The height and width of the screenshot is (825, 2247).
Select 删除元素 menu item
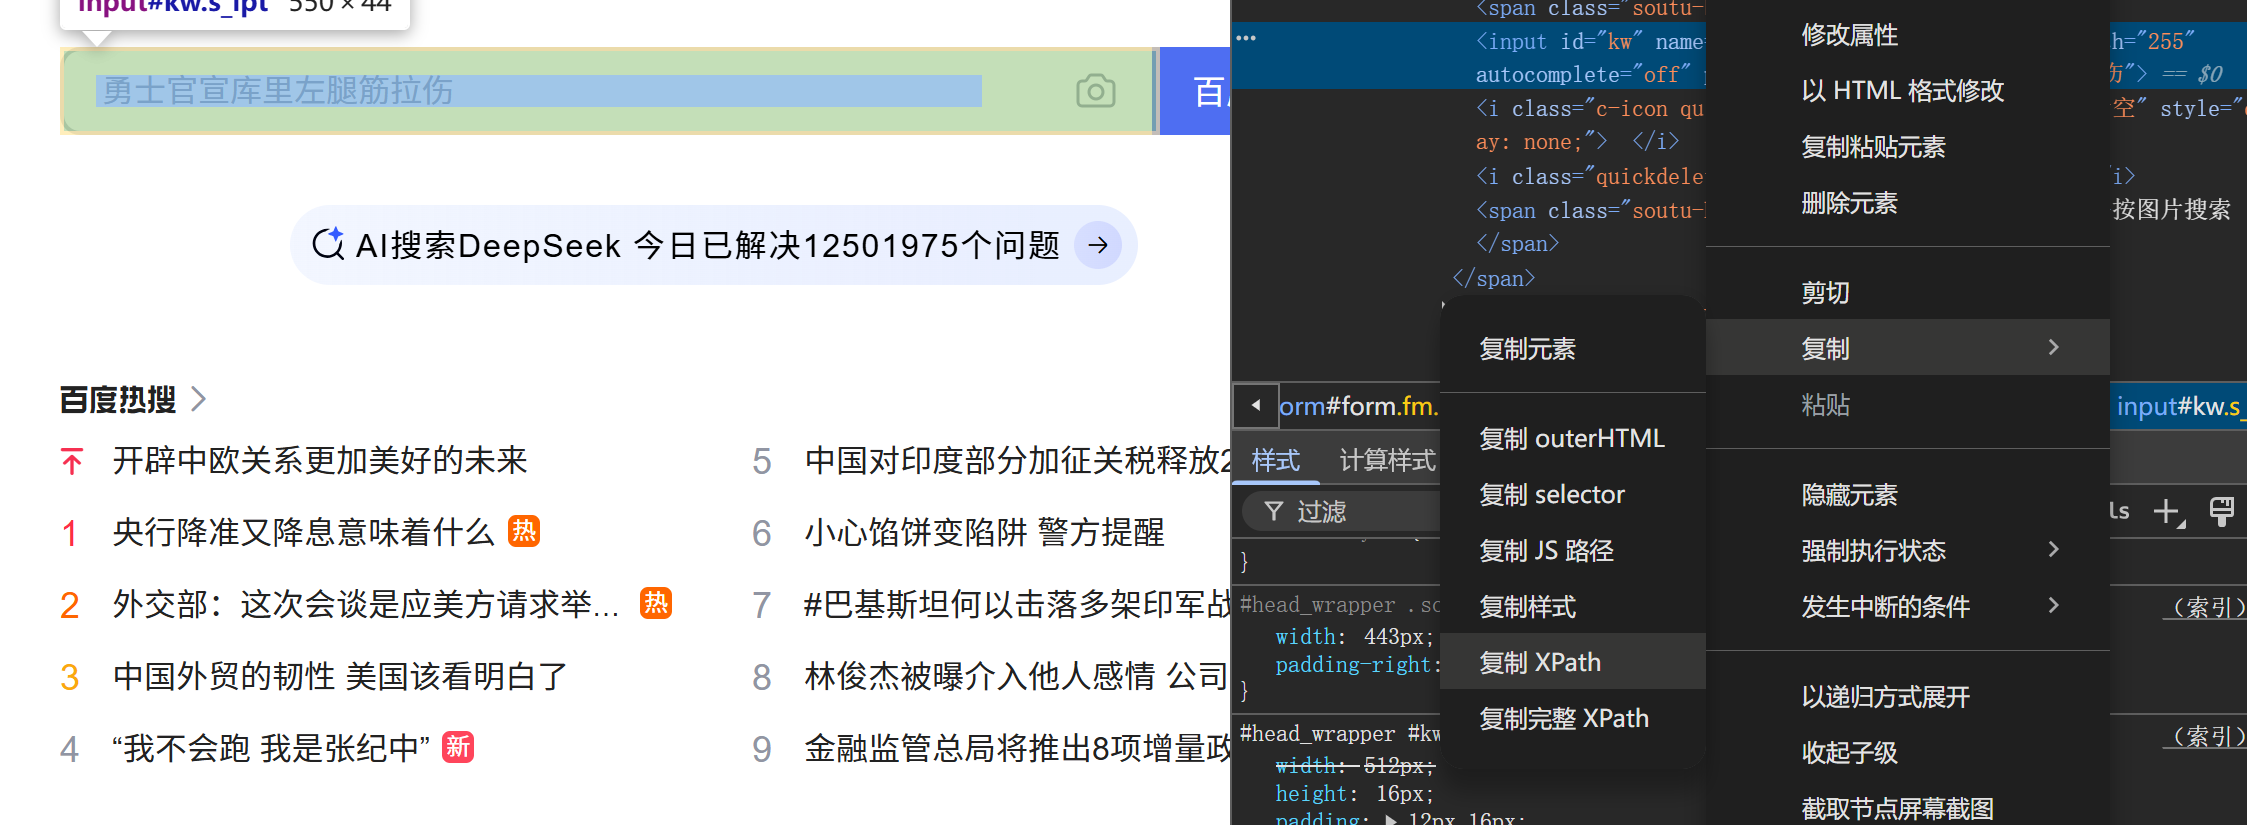[x=1849, y=203]
